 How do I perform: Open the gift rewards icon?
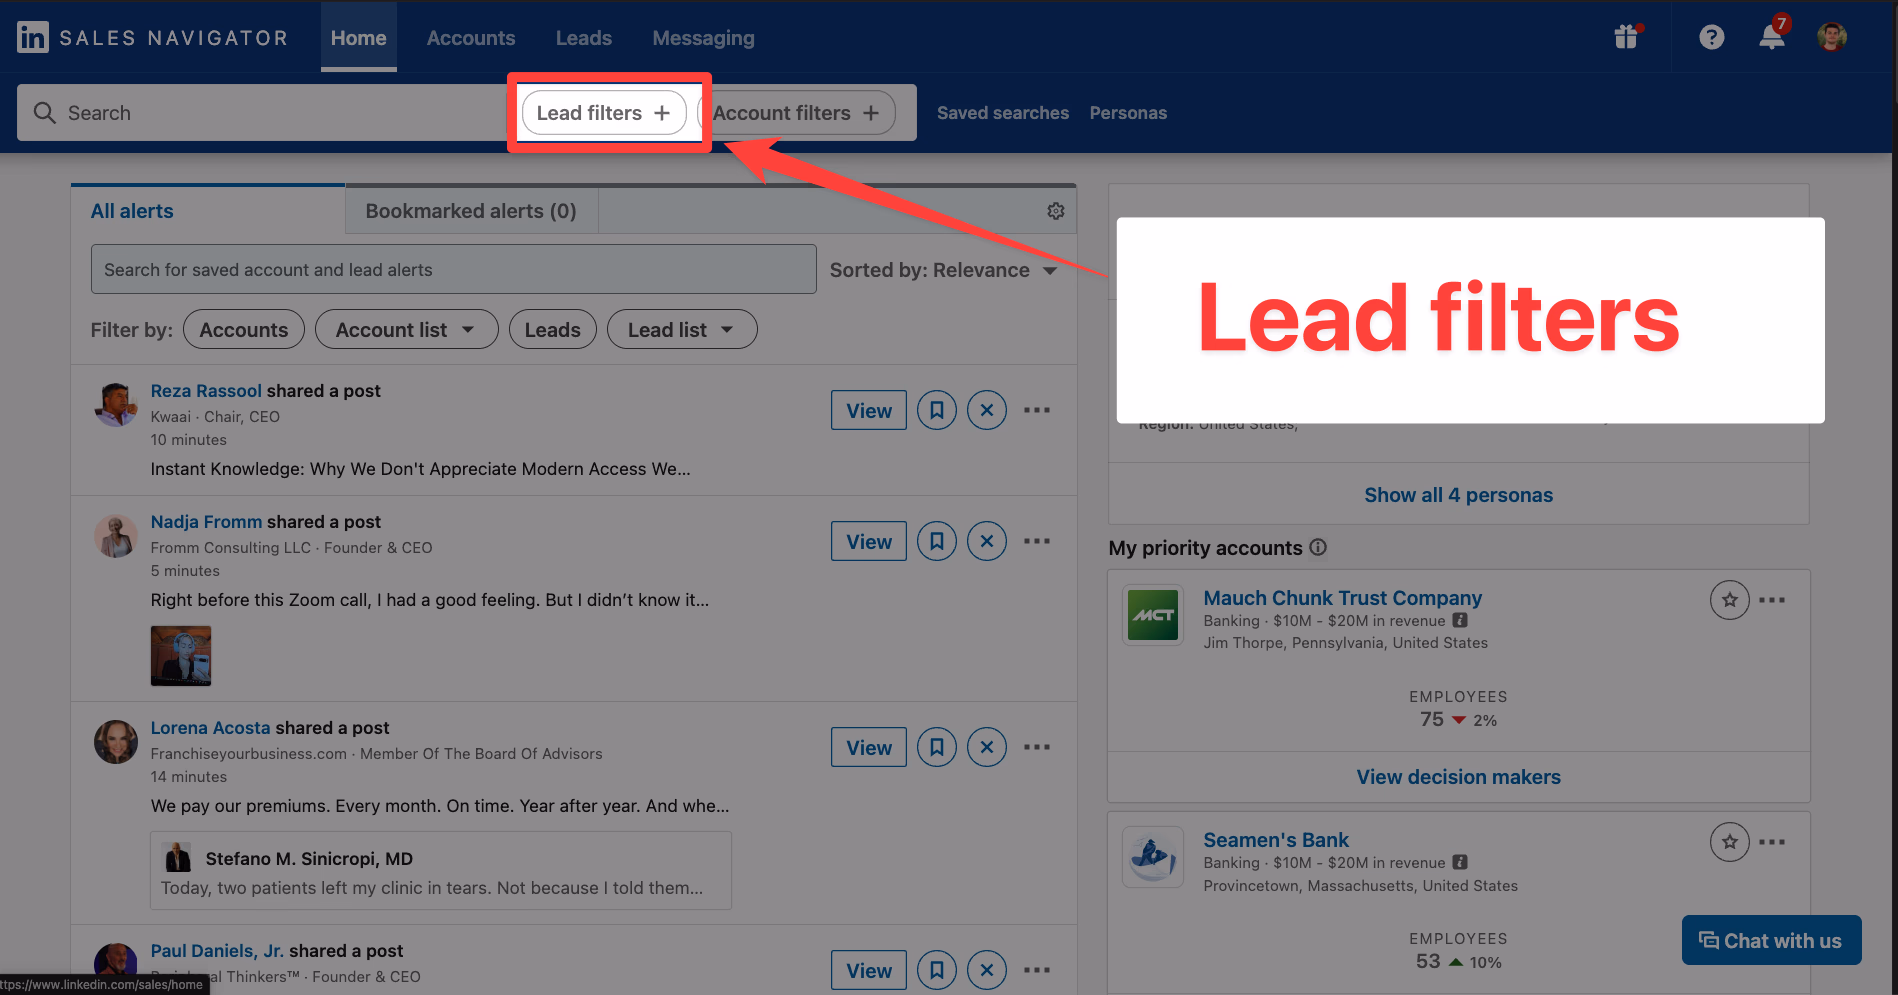(1626, 37)
